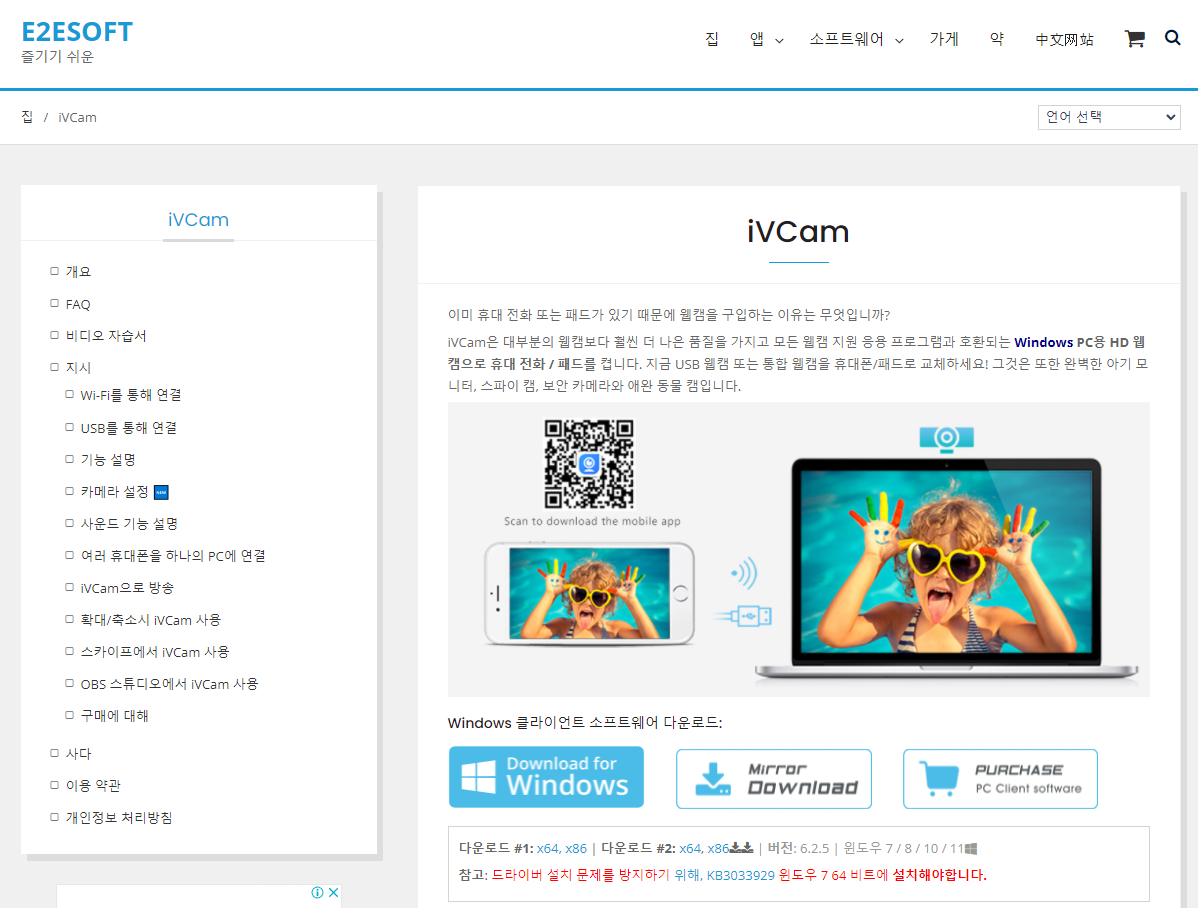Click the Wi-Fi signal icon

tap(743, 572)
